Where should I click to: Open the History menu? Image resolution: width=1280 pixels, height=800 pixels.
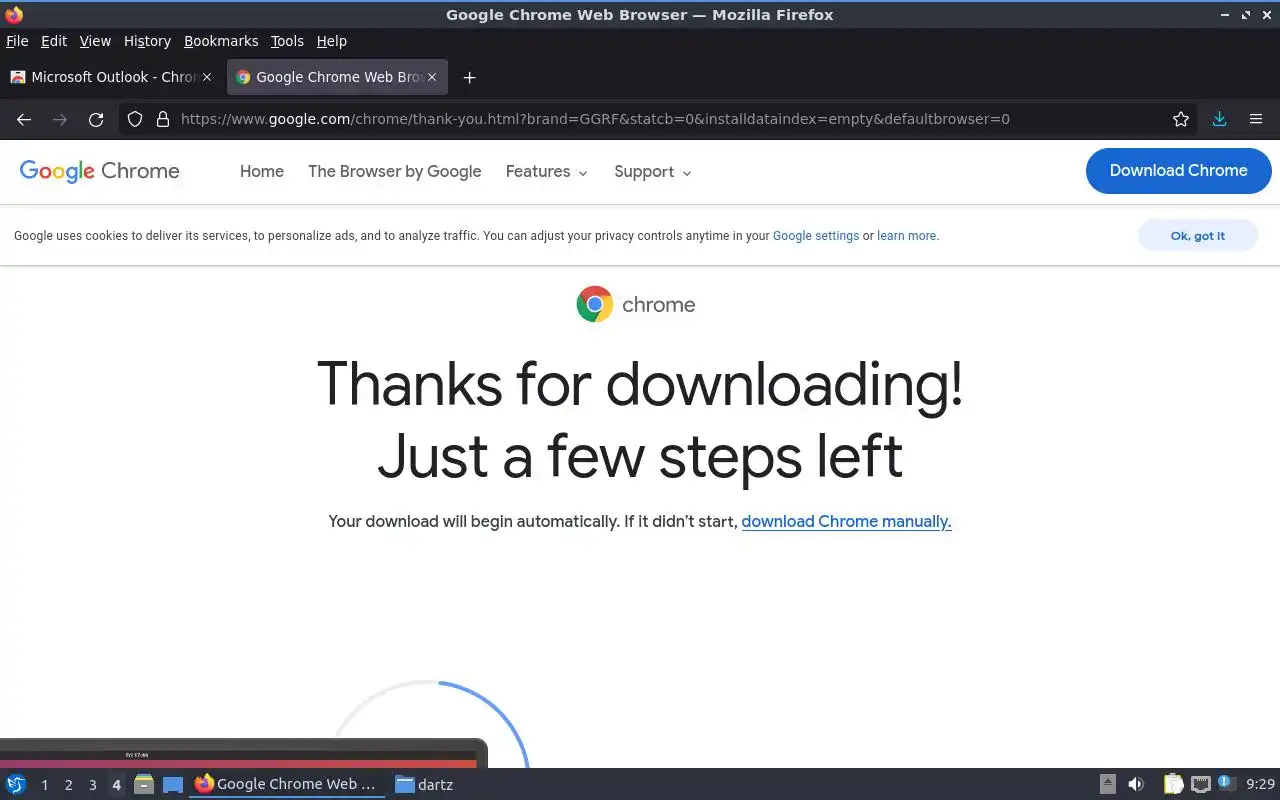point(147,41)
